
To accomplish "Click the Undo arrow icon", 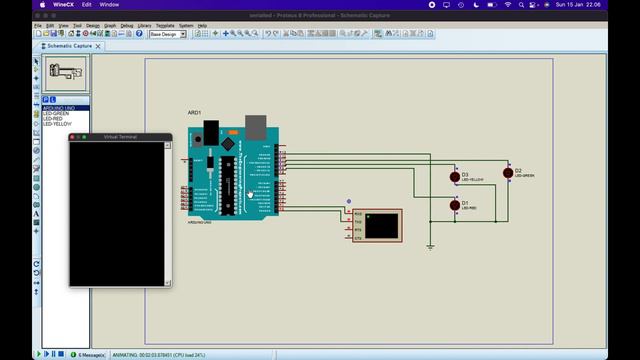I will [x=268, y=34].
